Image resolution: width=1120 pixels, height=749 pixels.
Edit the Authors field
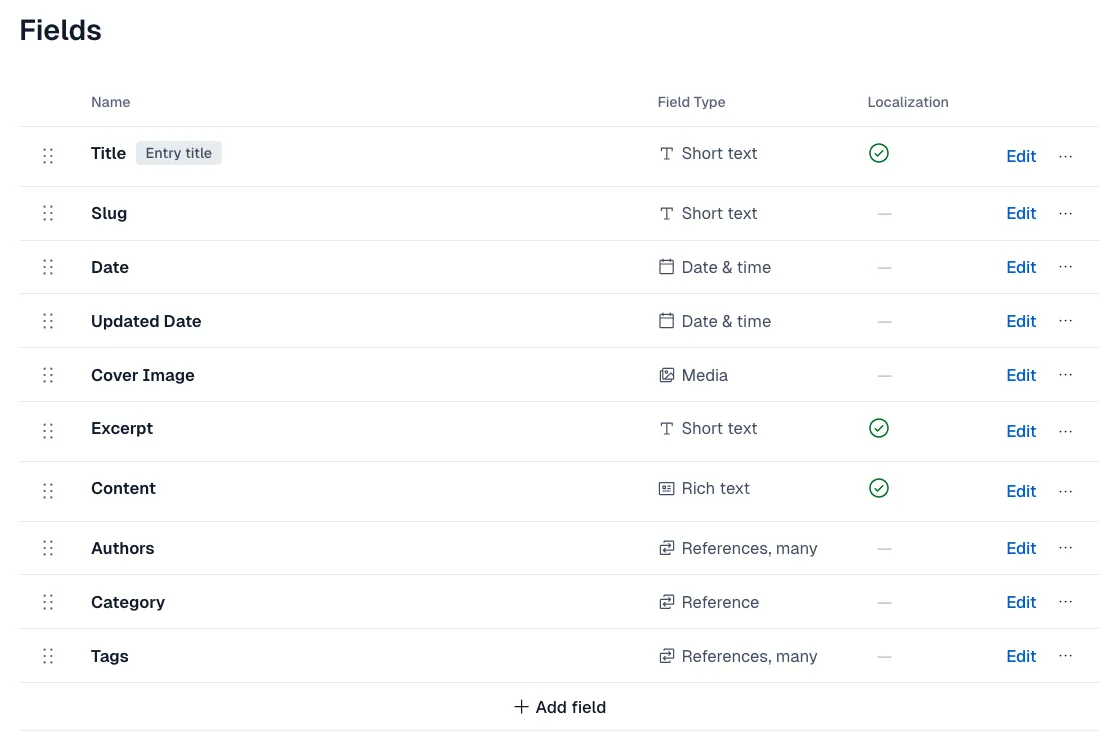(x=1021, y=548)
